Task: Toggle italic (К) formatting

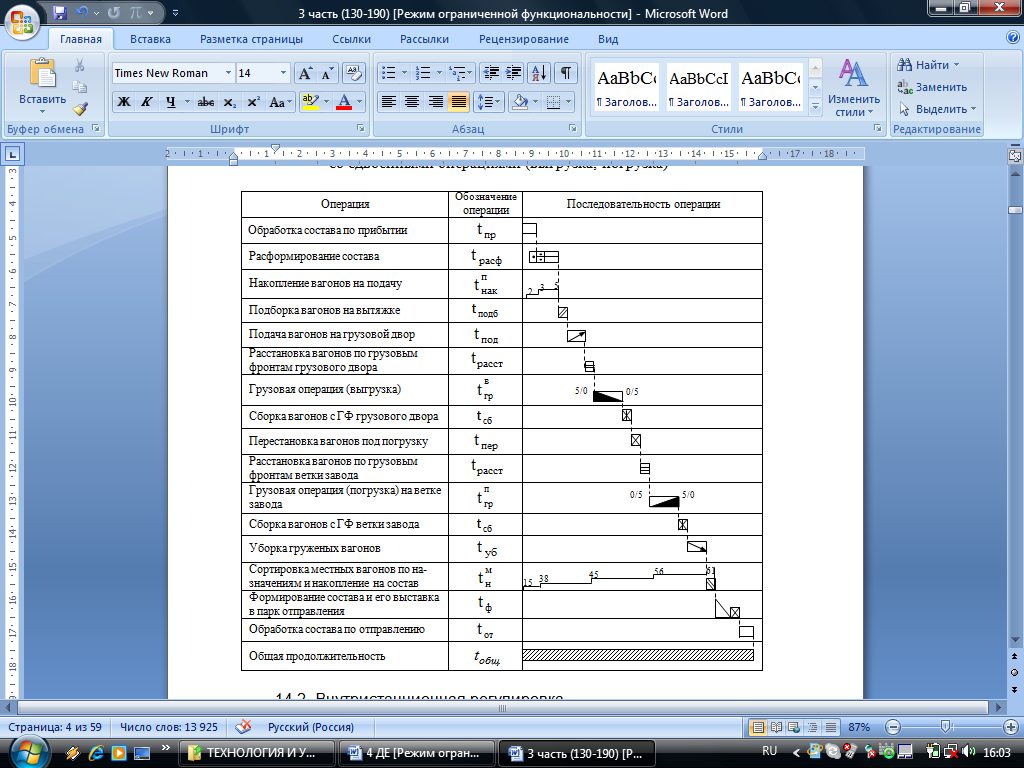Action: pos(147,102)
